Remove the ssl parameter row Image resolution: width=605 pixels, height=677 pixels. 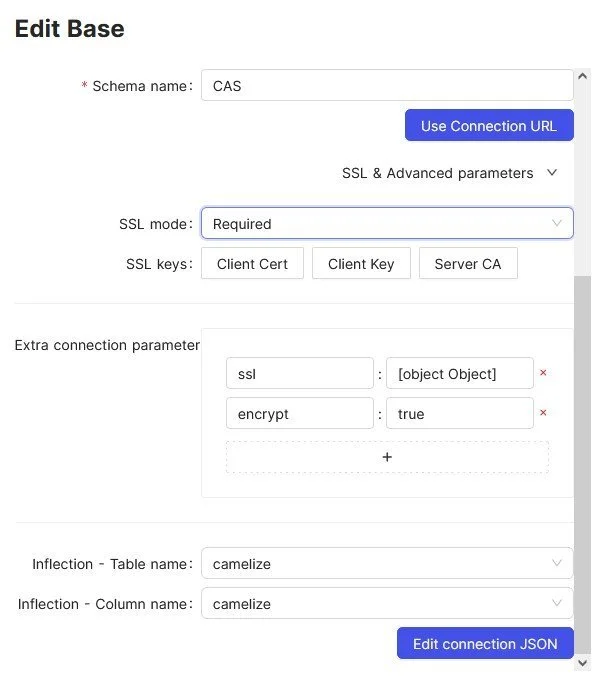pyautogui.click(x=543, y=373)
